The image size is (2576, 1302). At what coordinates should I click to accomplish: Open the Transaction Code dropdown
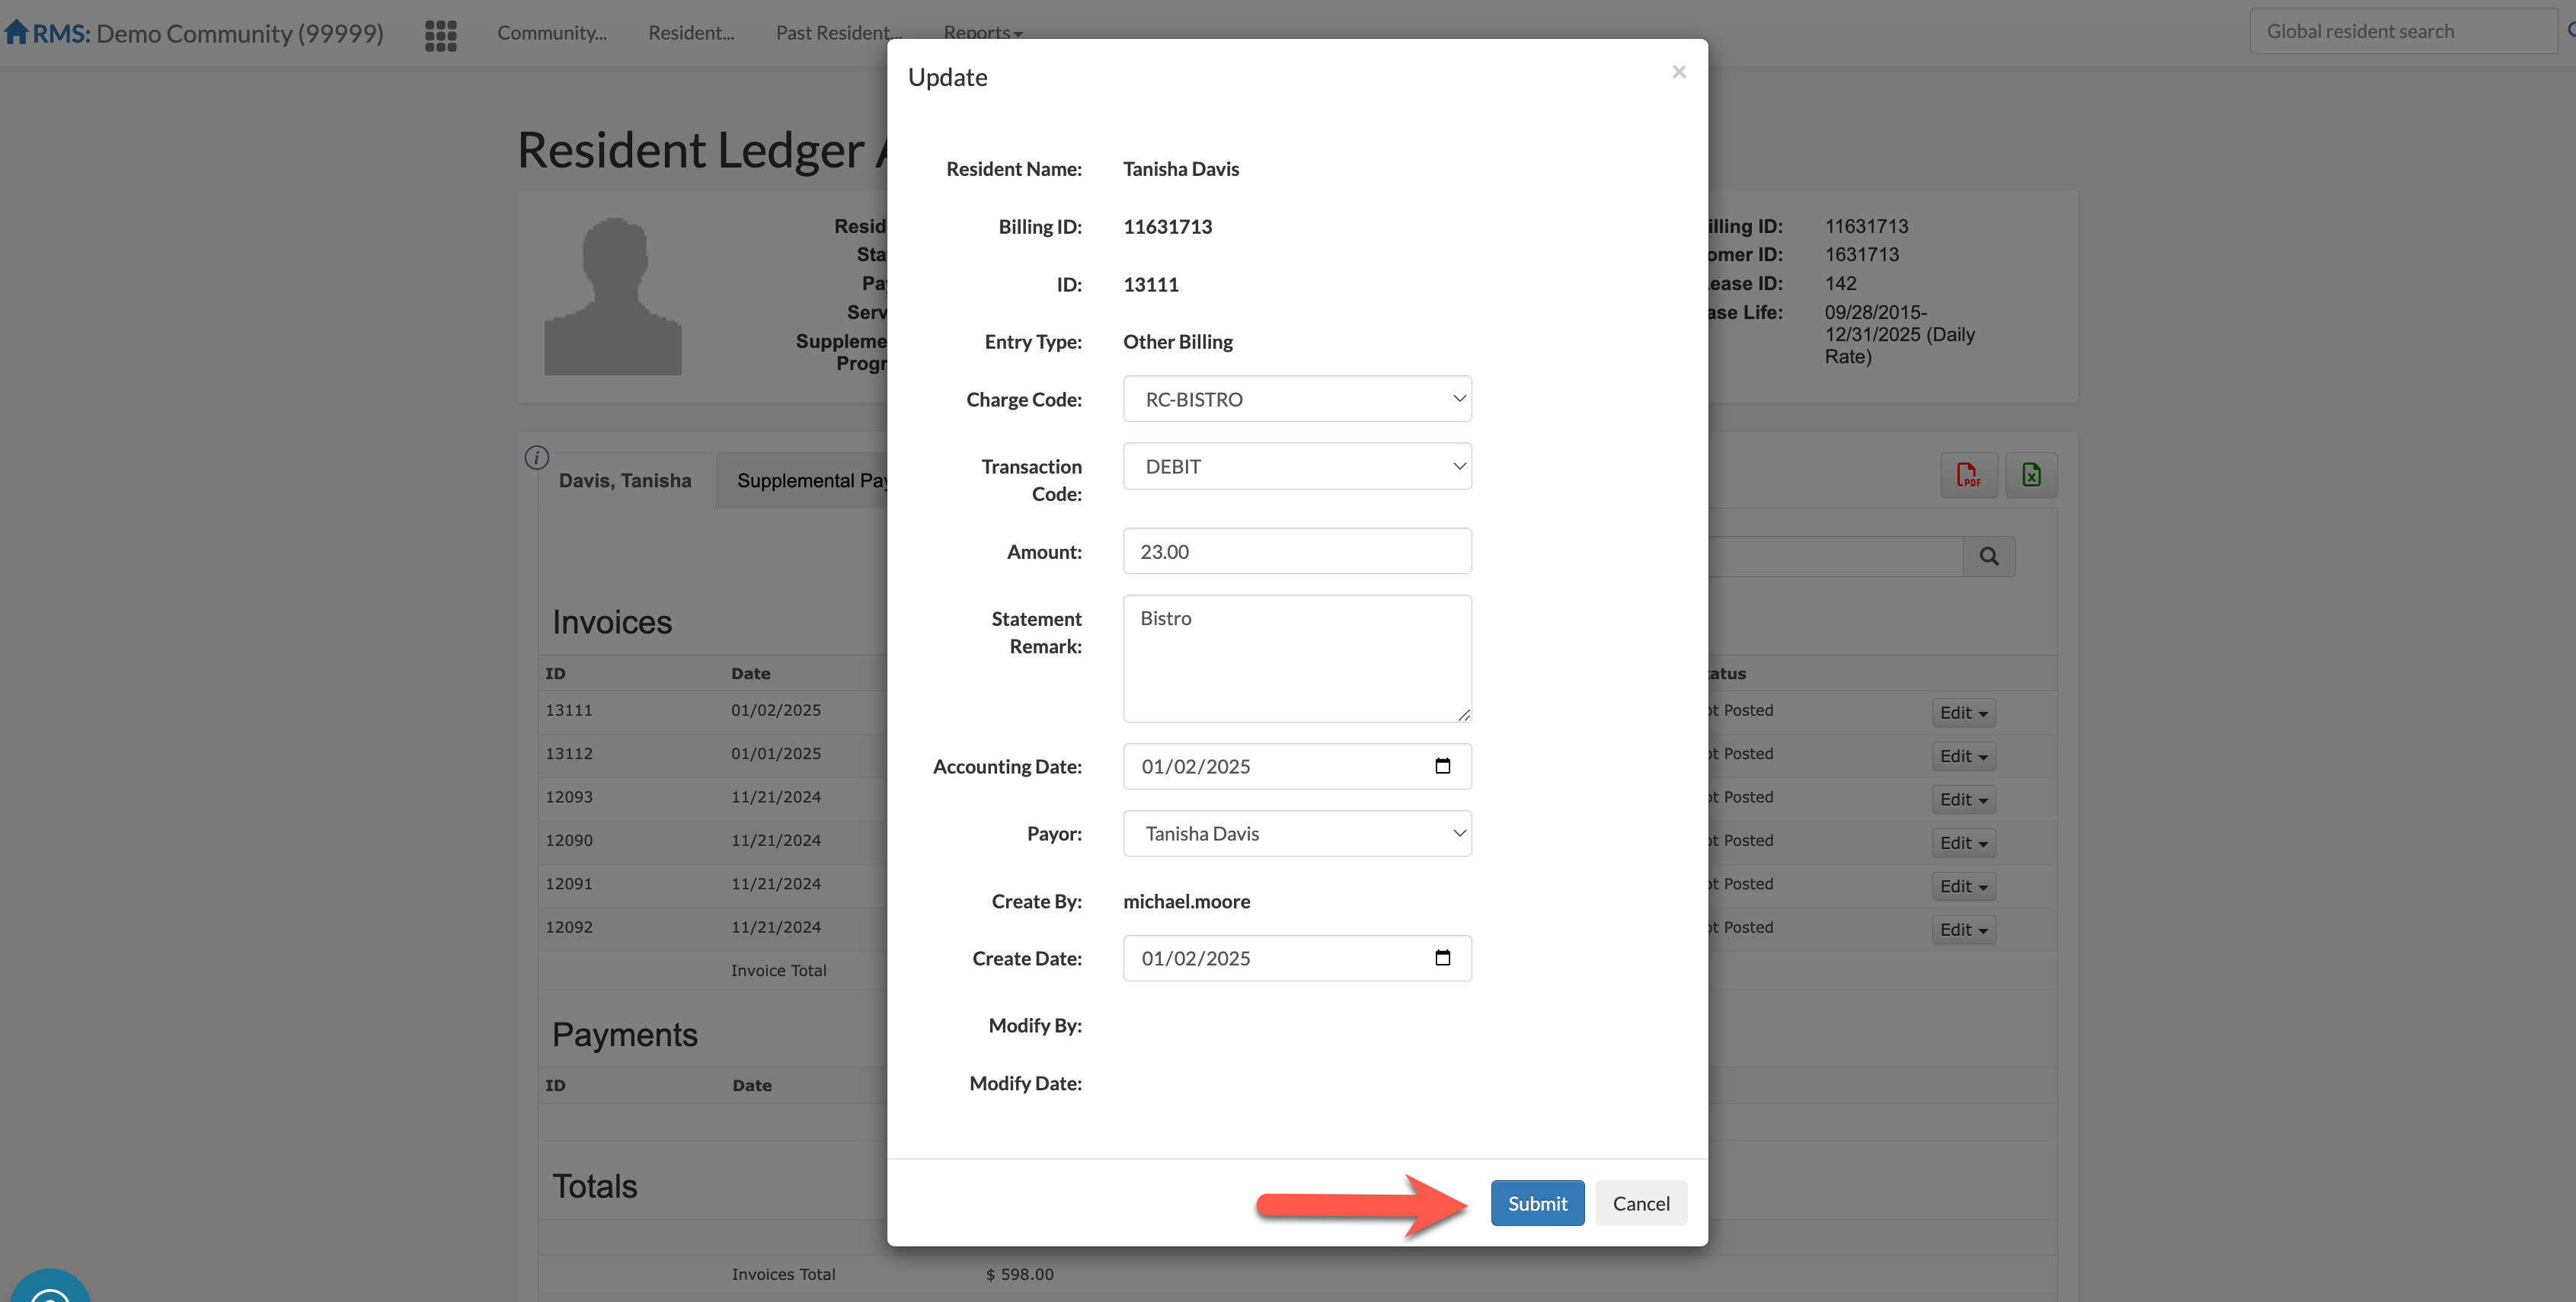[x=1296, y=467]
